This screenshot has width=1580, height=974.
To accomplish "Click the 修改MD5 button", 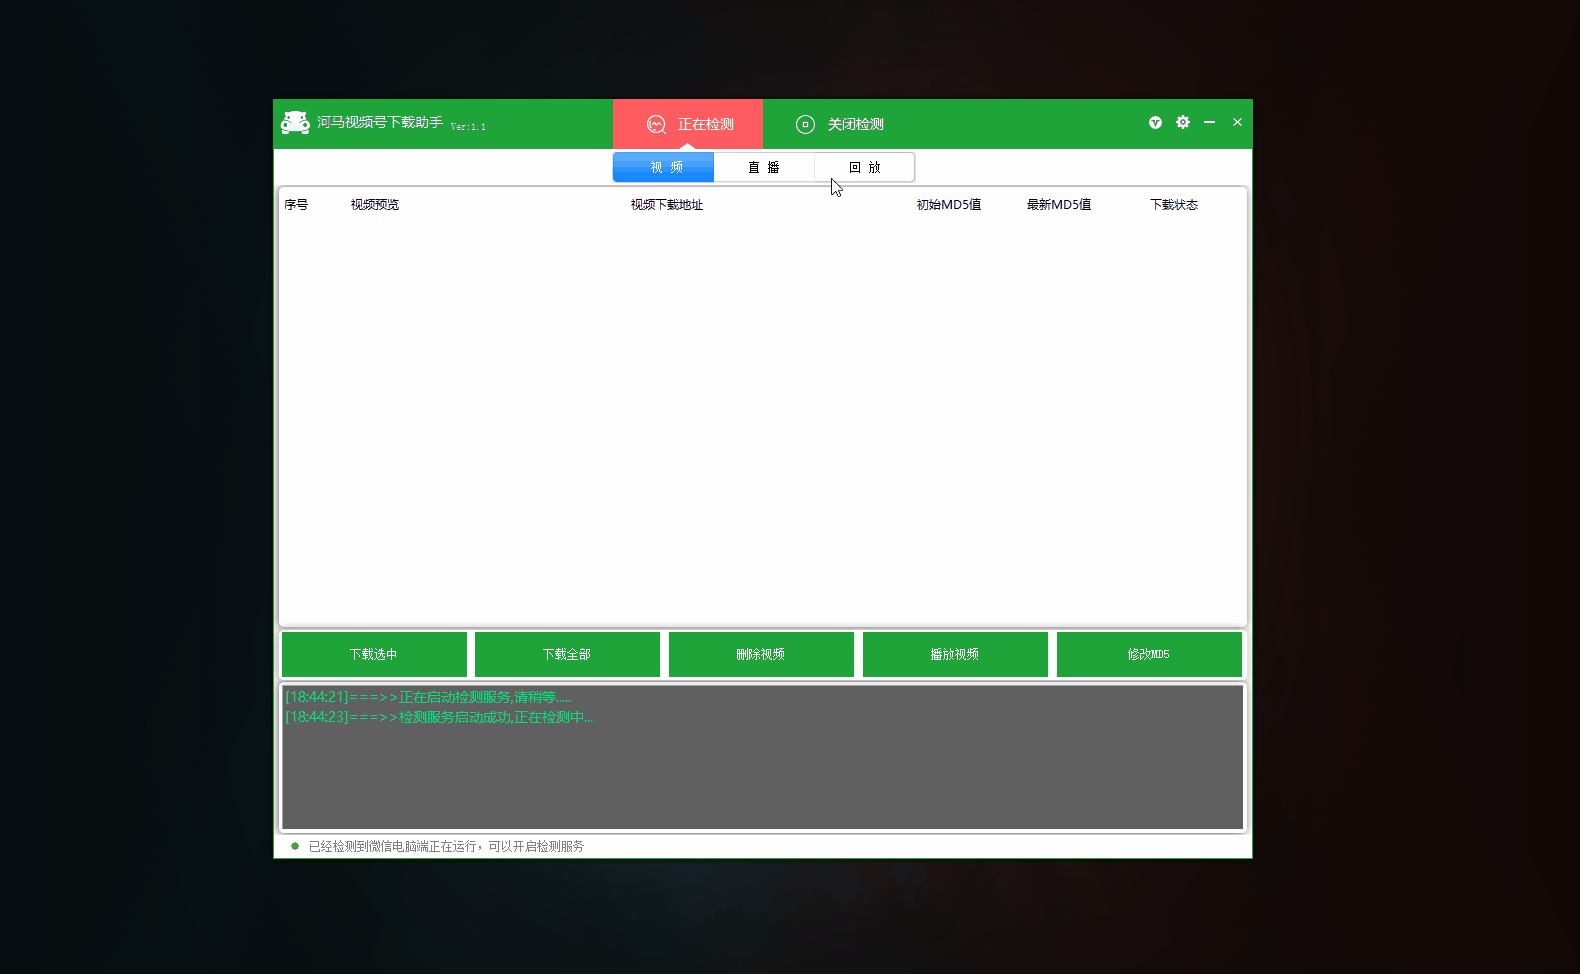I will pos(1149,654).
